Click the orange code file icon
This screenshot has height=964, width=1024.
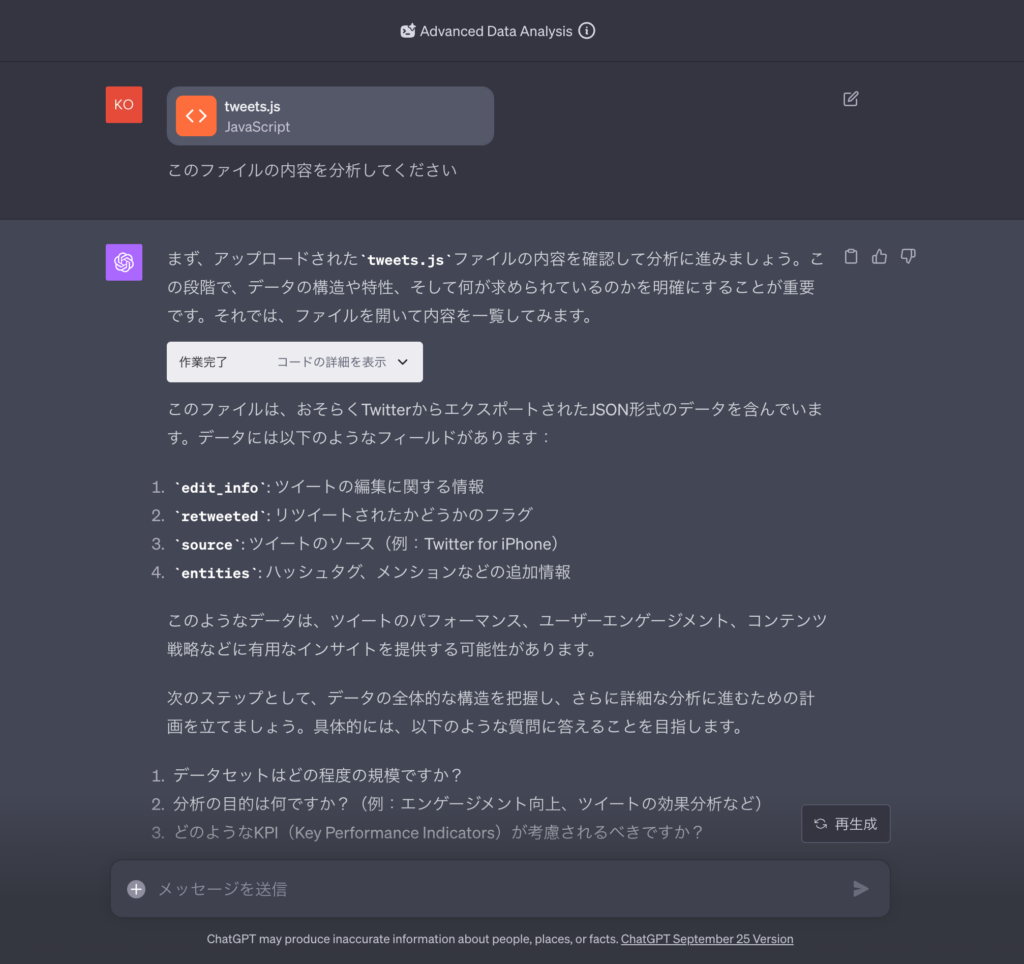pos(196,116)
